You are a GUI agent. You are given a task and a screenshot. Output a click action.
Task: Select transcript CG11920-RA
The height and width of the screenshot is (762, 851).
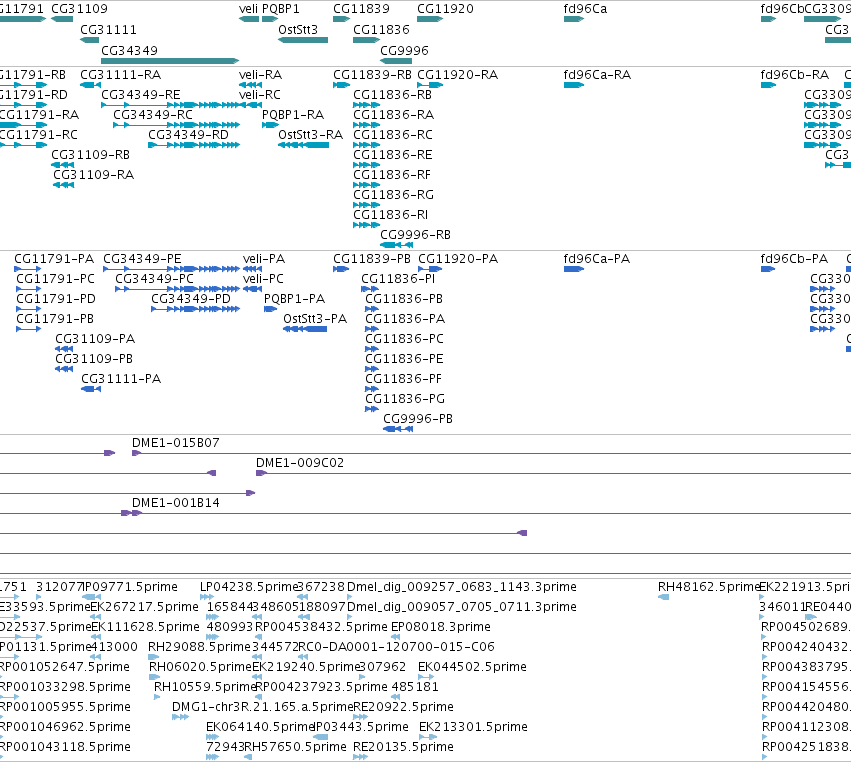pos(458,74)
